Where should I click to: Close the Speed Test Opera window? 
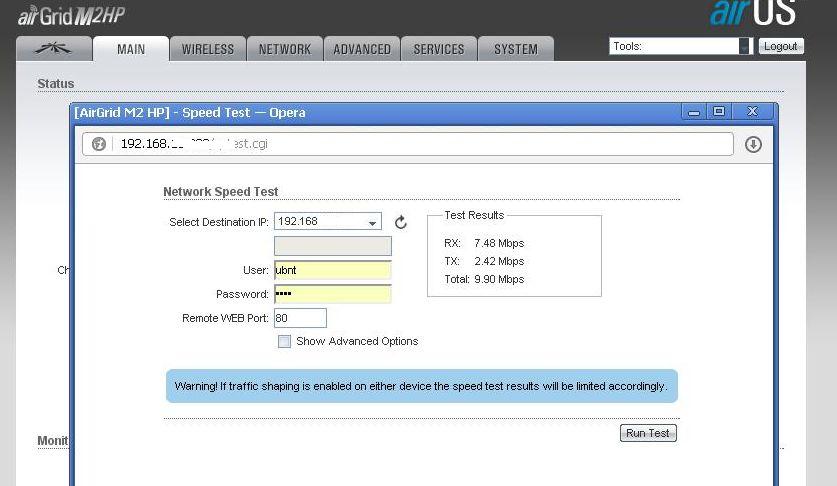click(x=753, y=112)
